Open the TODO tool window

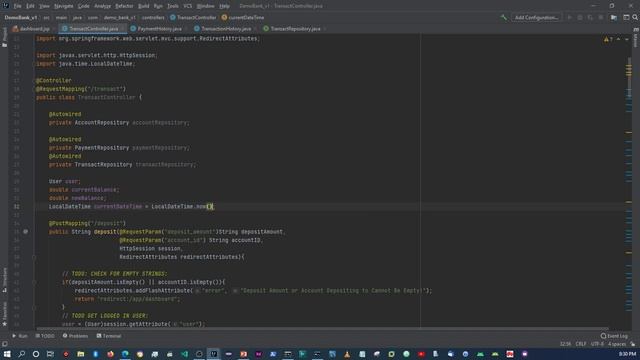click(x=44, y=336)
